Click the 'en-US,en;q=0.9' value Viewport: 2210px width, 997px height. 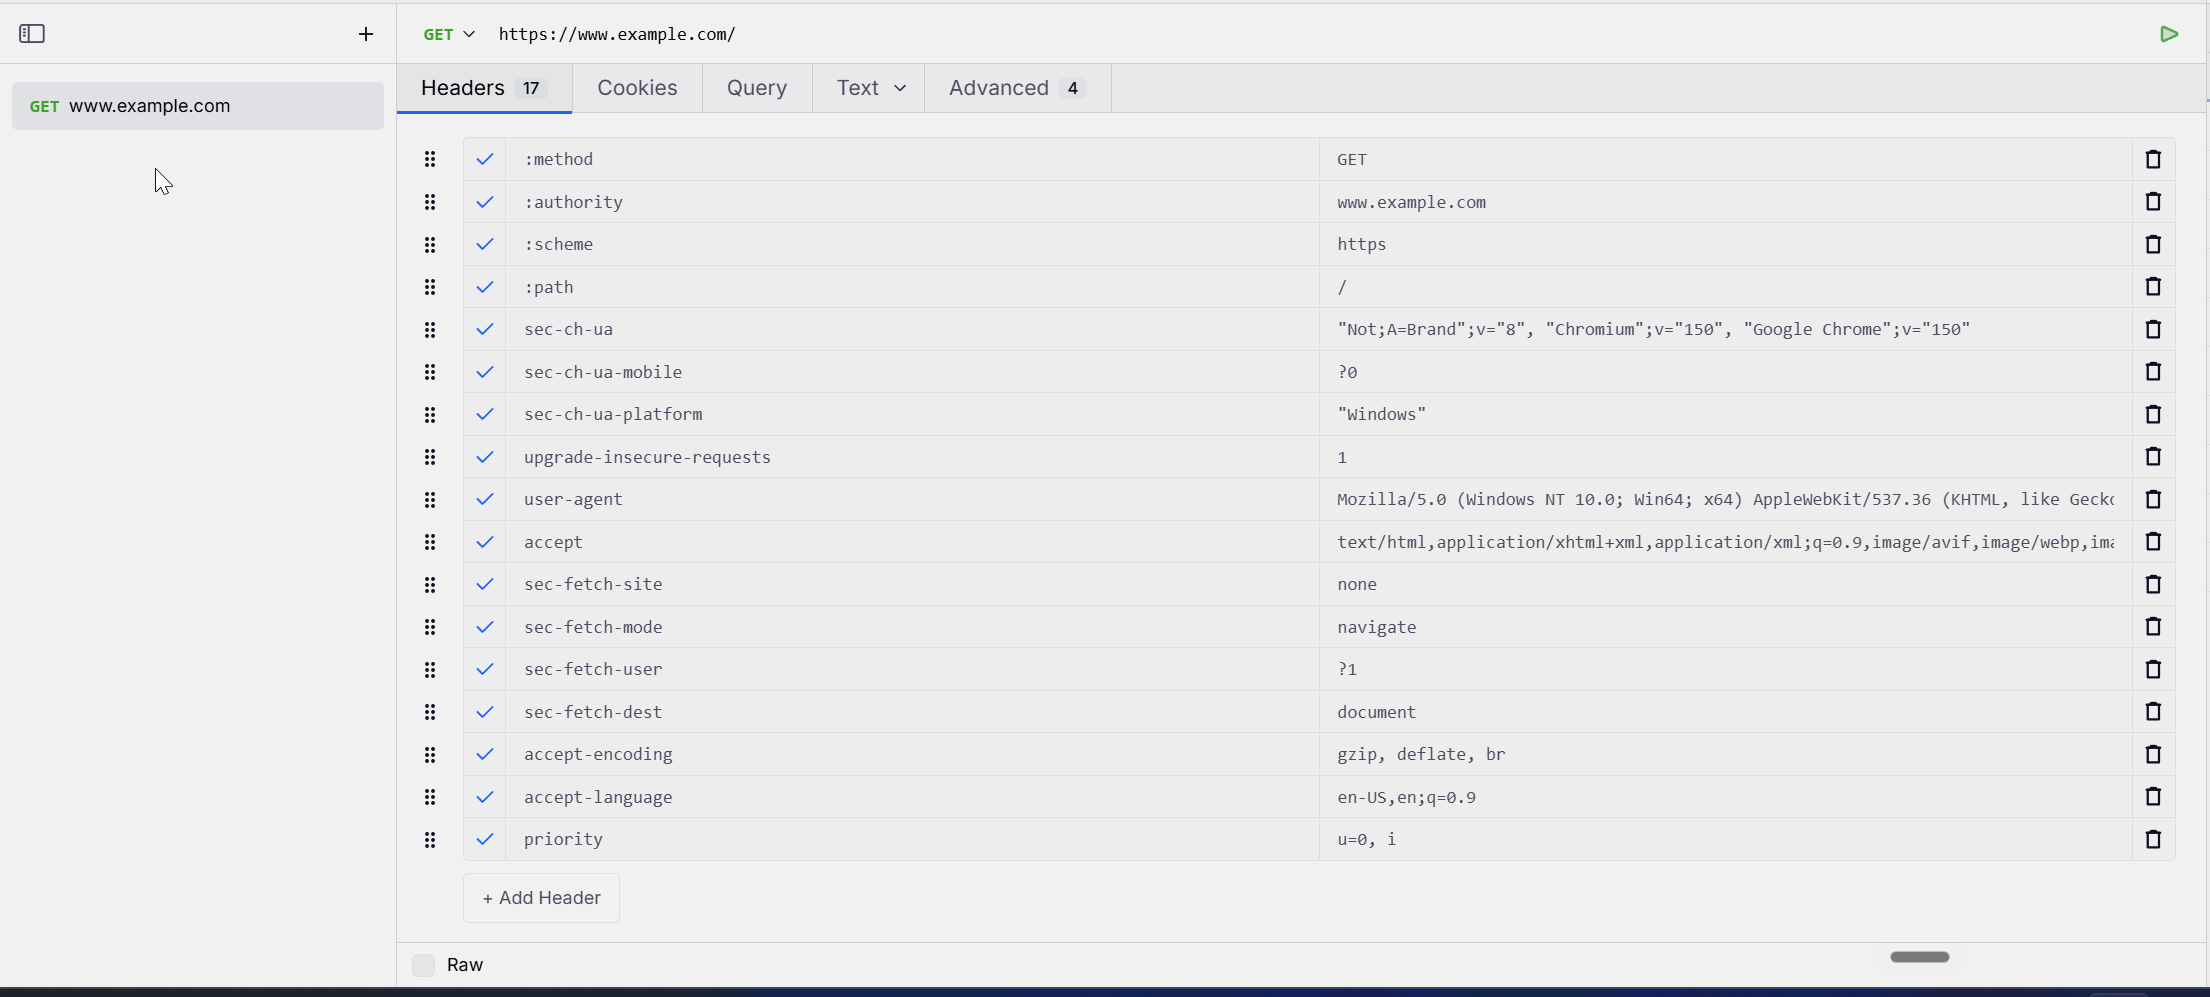tap(1406, 797)
